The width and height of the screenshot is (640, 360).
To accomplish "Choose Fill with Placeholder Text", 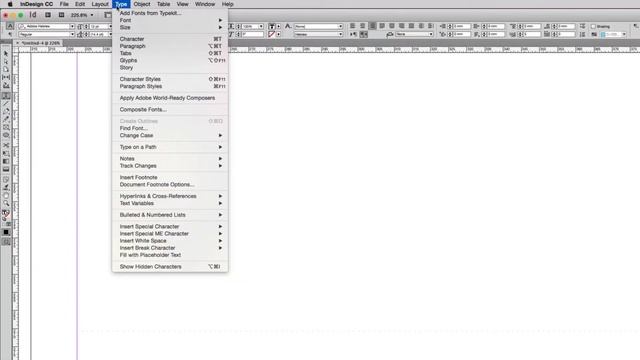I will tap(170, 255).
